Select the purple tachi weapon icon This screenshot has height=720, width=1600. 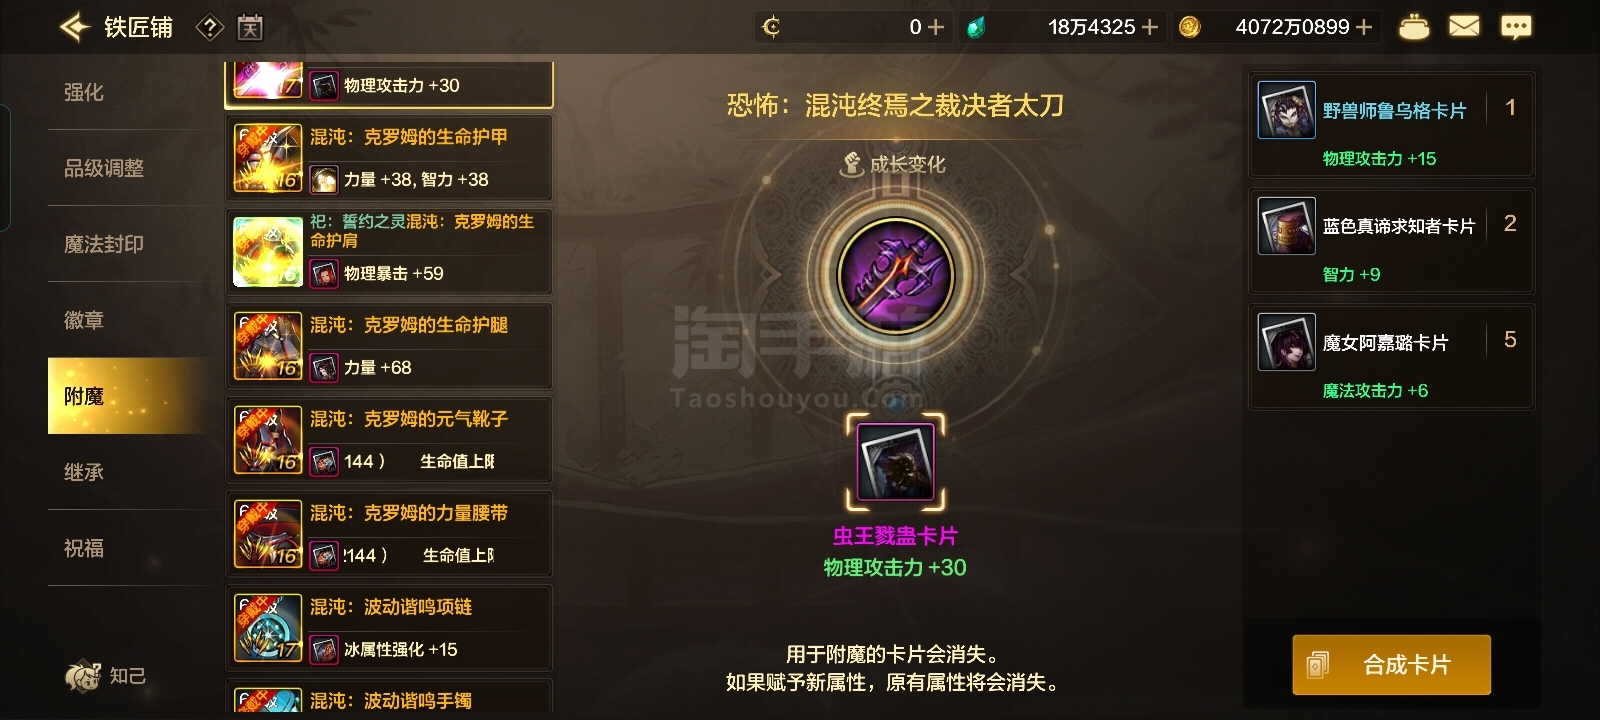pos(896,274)
